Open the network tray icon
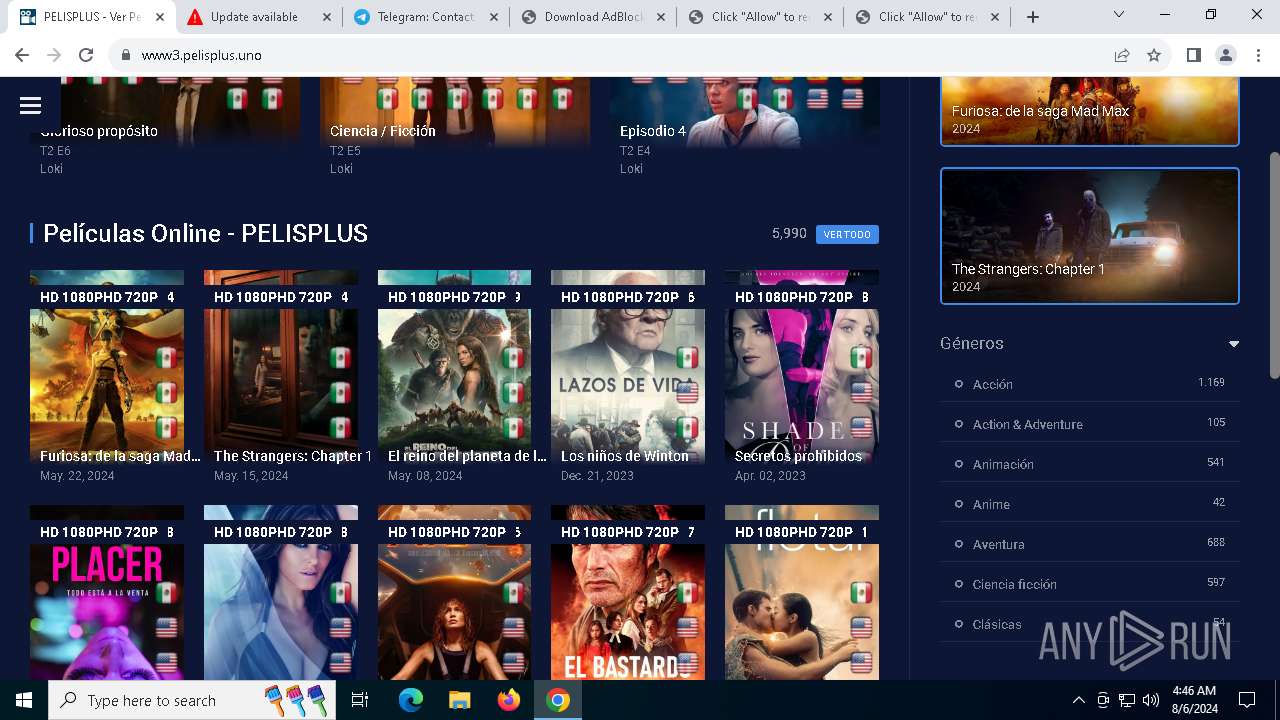1280x720 pixels. tap(1127, 700)
